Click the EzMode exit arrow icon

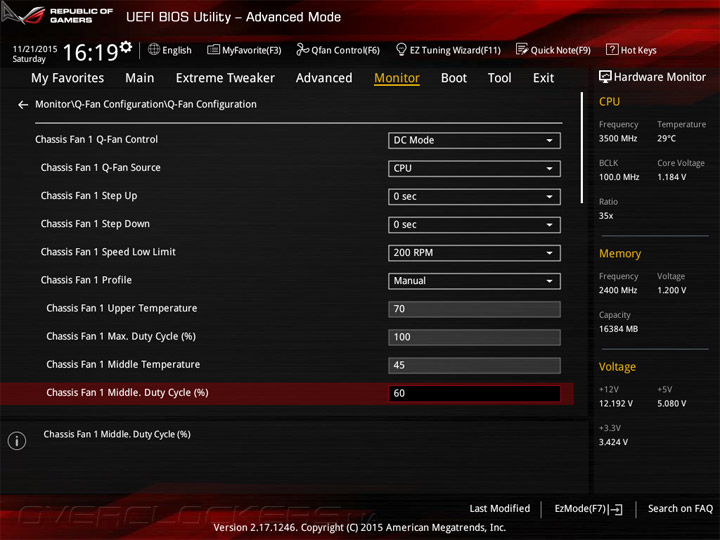(x=616, y=509)
